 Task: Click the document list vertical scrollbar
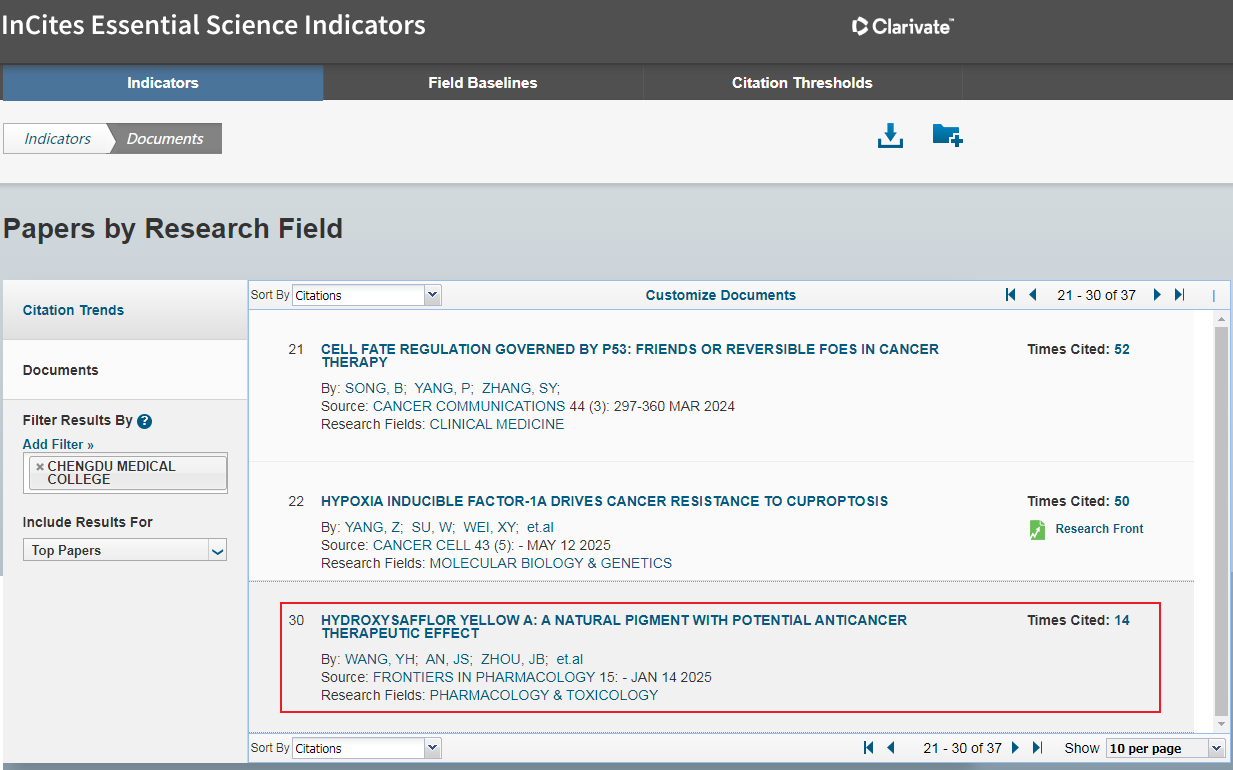click(1221, 520)
